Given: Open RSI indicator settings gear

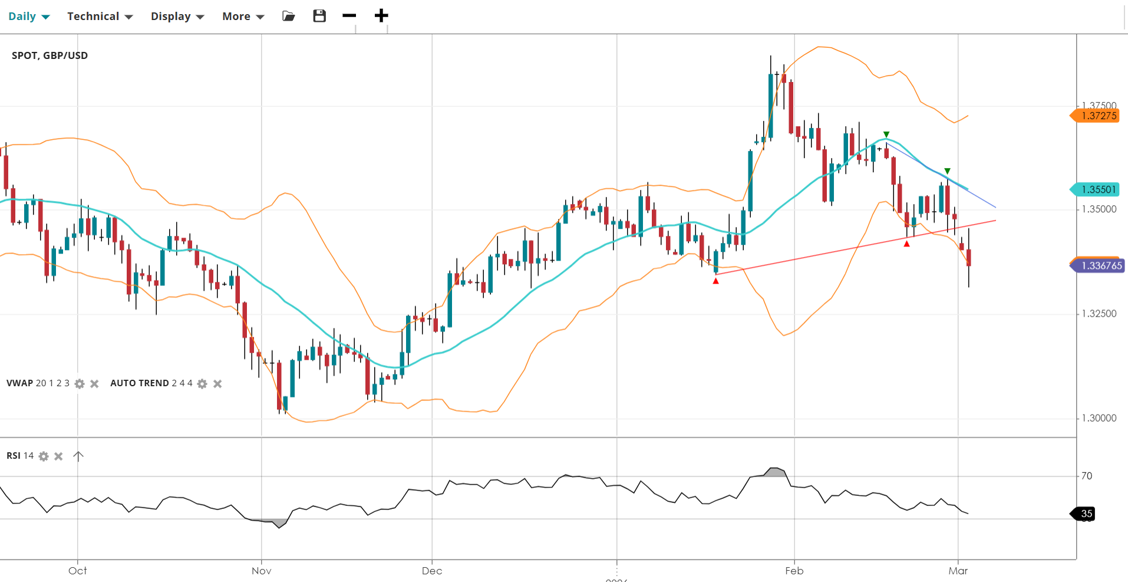Looking at the screenshot, I should pyautogui.click(x=43, y=456).
